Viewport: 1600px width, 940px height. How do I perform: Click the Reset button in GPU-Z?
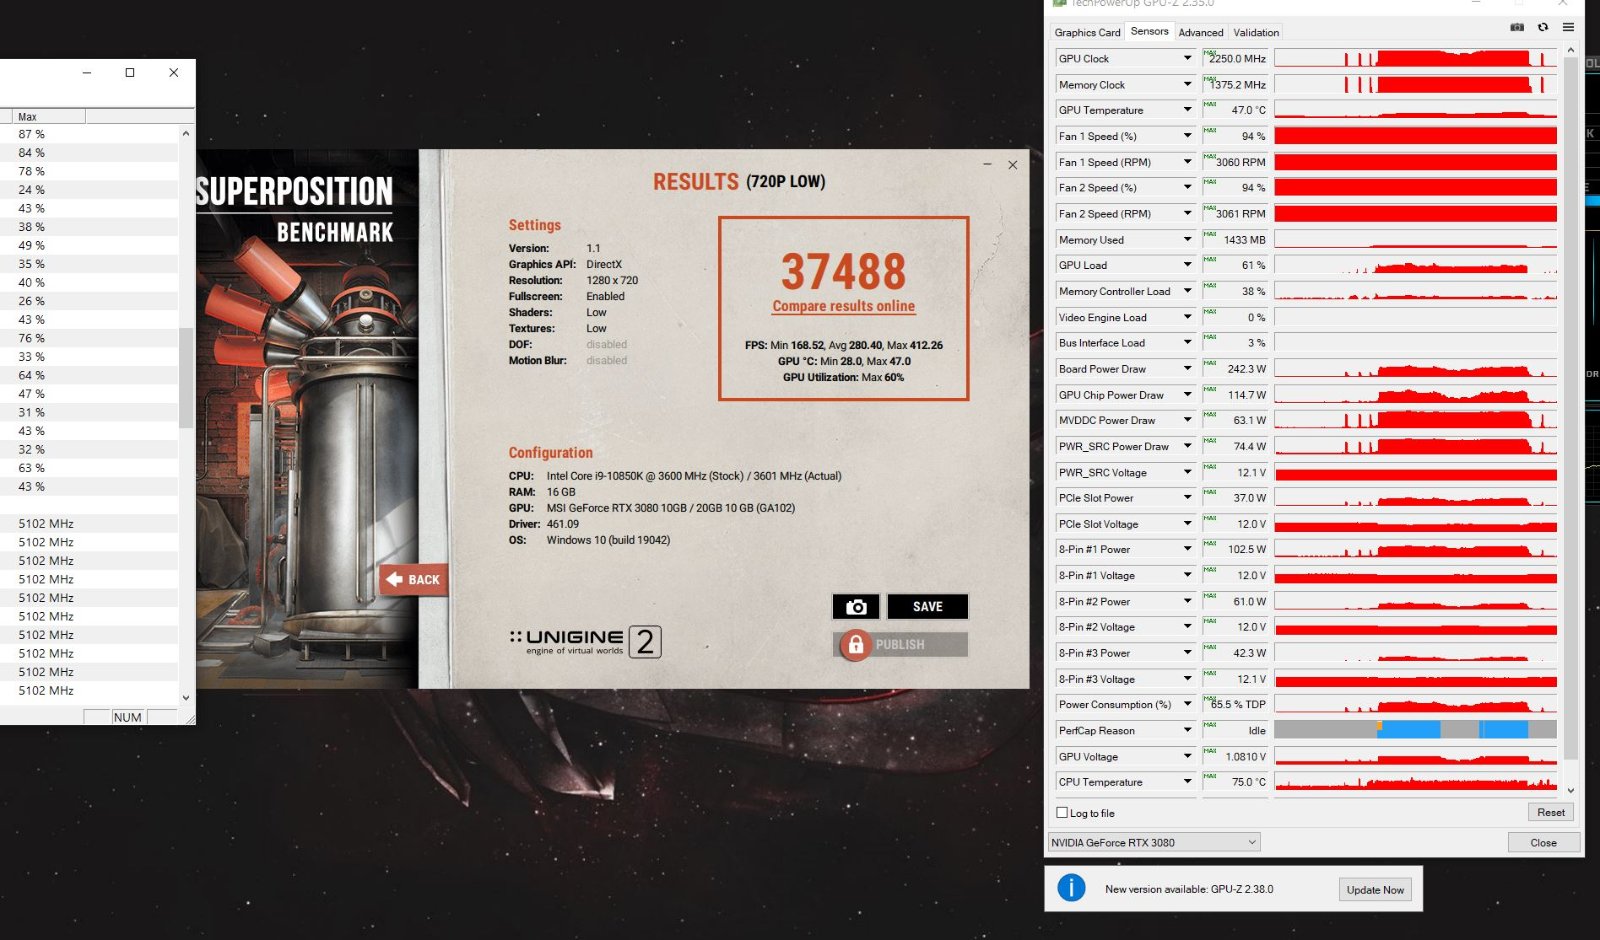(1551, 812)
